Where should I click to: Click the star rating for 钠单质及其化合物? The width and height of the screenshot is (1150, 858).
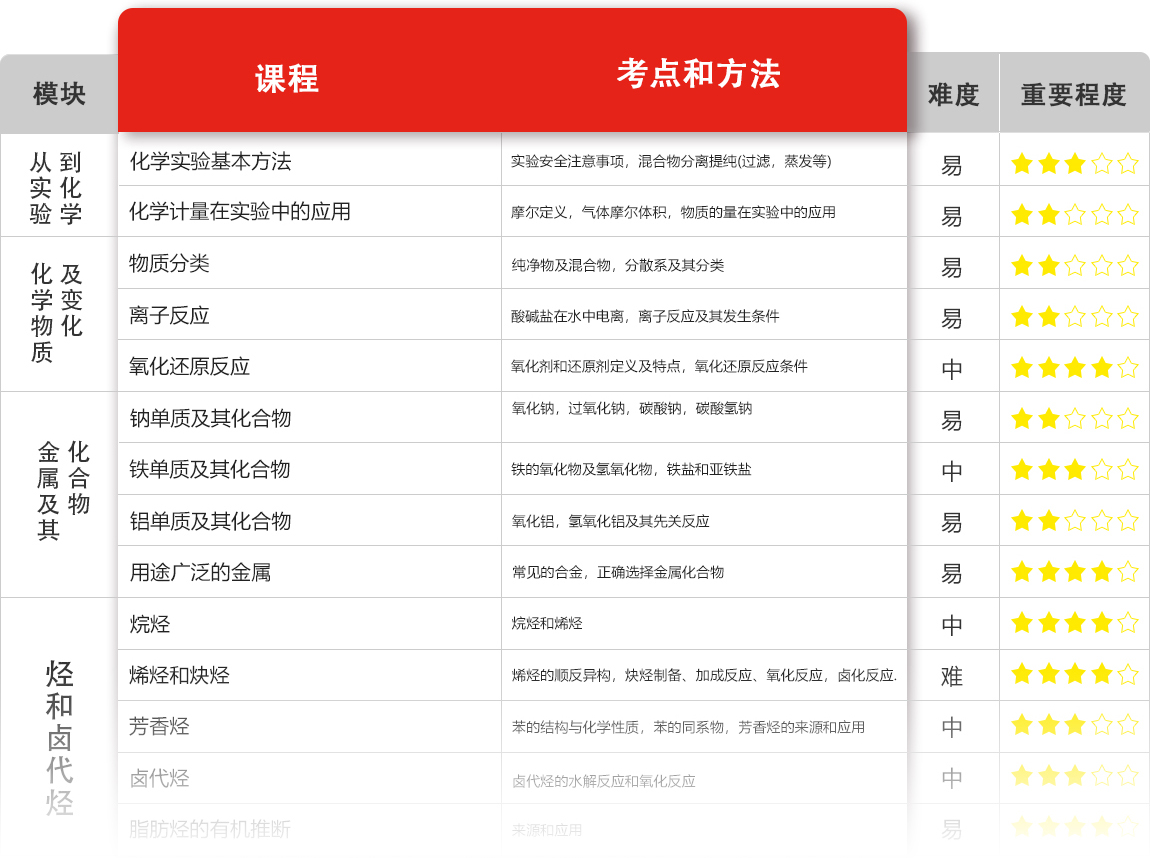pyautogui.click(x=1074, y=418)
